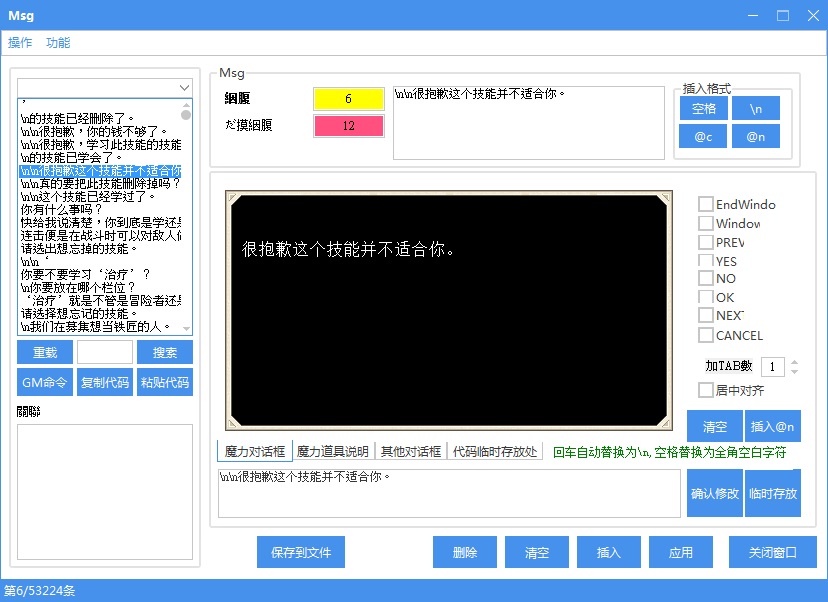
Task: Click the 关闭窗口 close window button
Action: pyautogui.click(x=773, y=552)
